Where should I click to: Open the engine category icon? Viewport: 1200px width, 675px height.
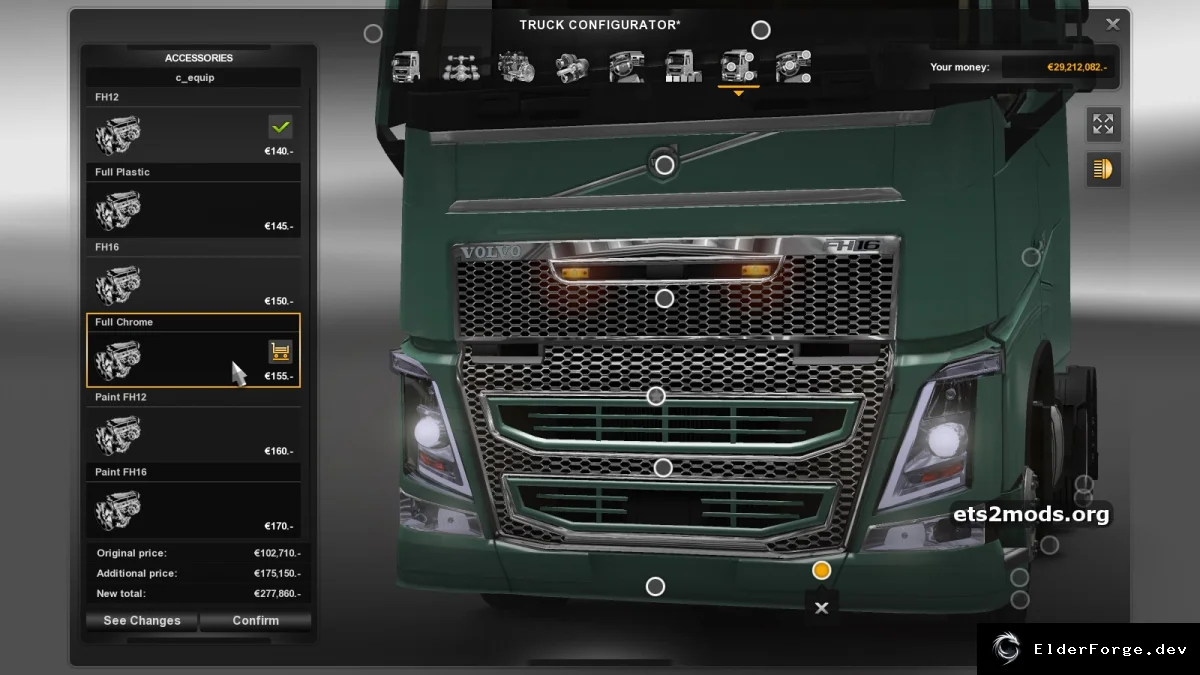tap(516, 67)
